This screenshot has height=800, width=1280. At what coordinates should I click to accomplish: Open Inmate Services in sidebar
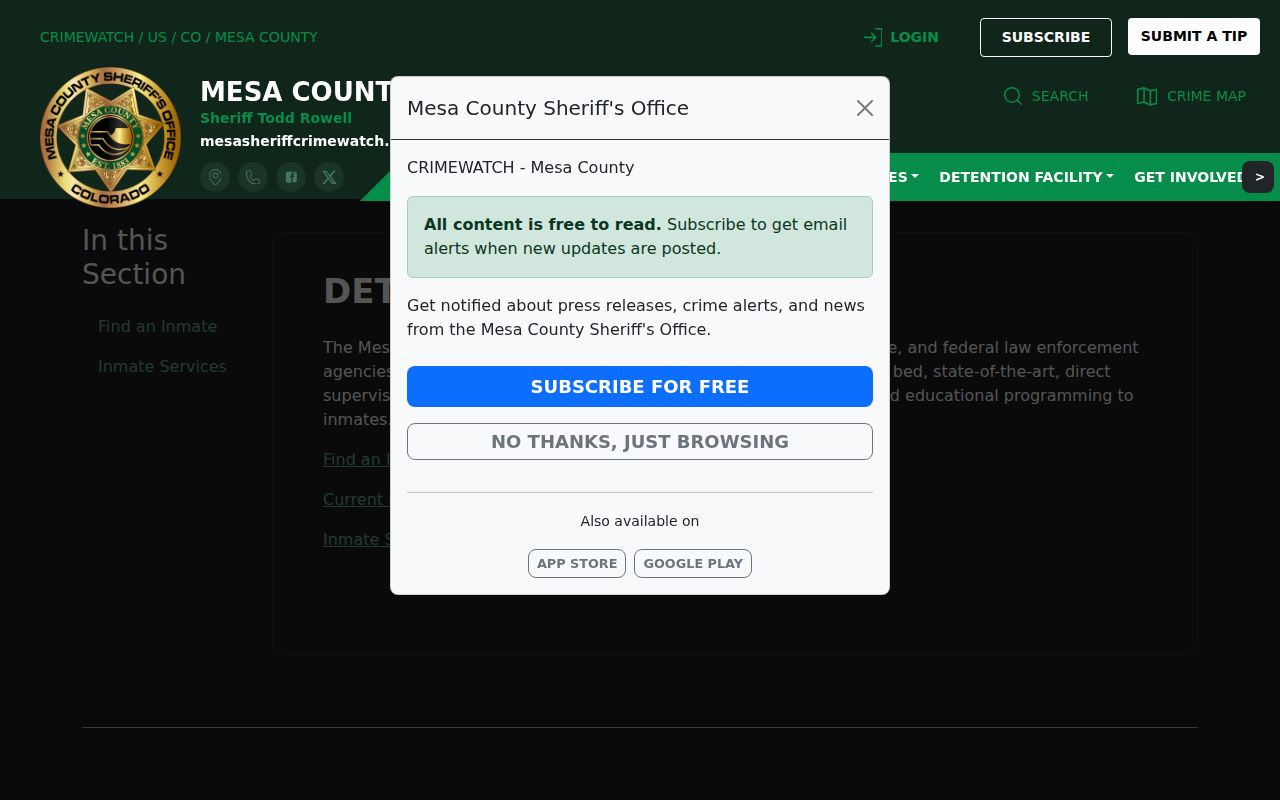(x=162, y=366)
